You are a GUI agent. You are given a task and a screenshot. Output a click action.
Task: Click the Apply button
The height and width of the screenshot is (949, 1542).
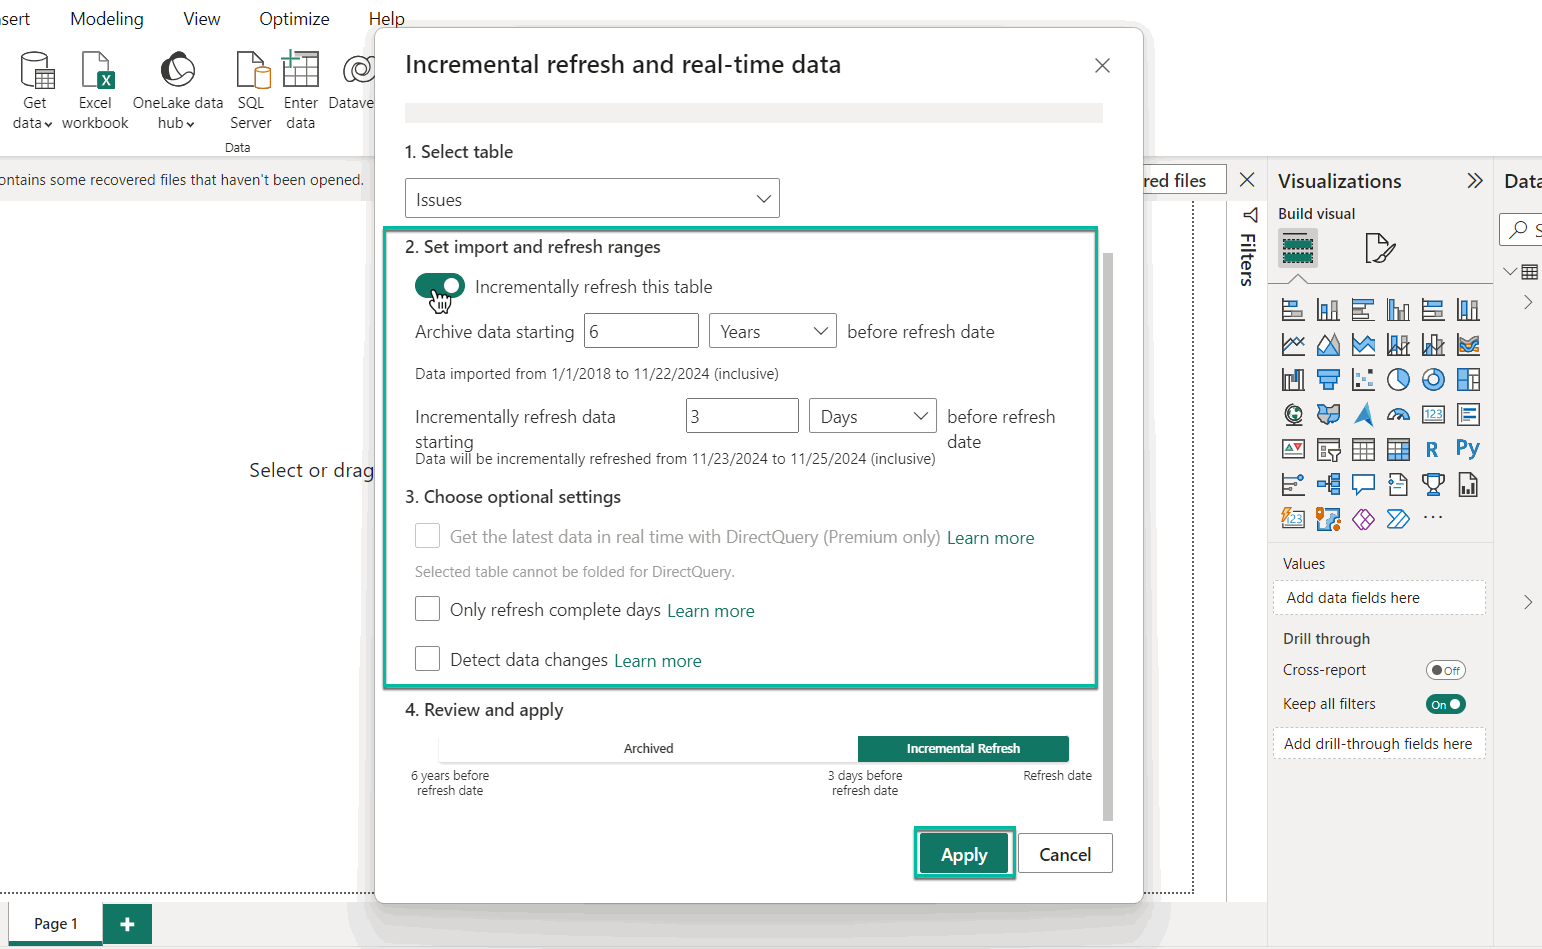click(x=964, y=854)
